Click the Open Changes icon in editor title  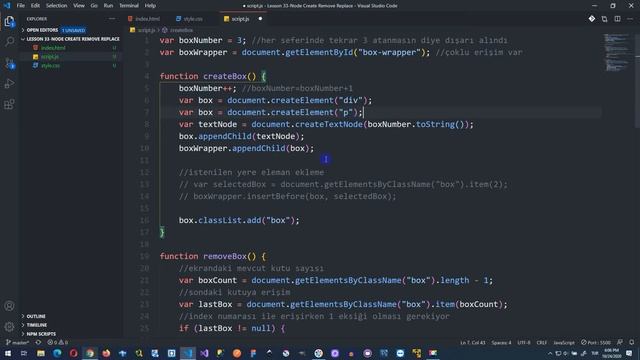604,19
